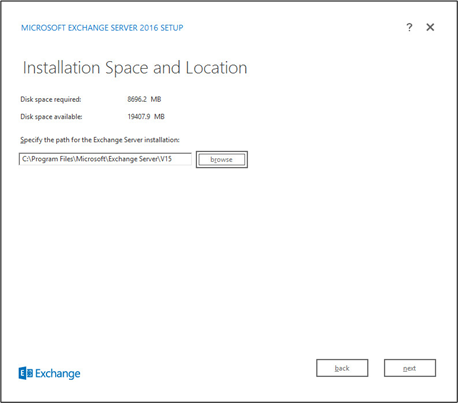Close the Exchange Server setup wizard
The image size is (458, 403).
[x=430, y=27]
